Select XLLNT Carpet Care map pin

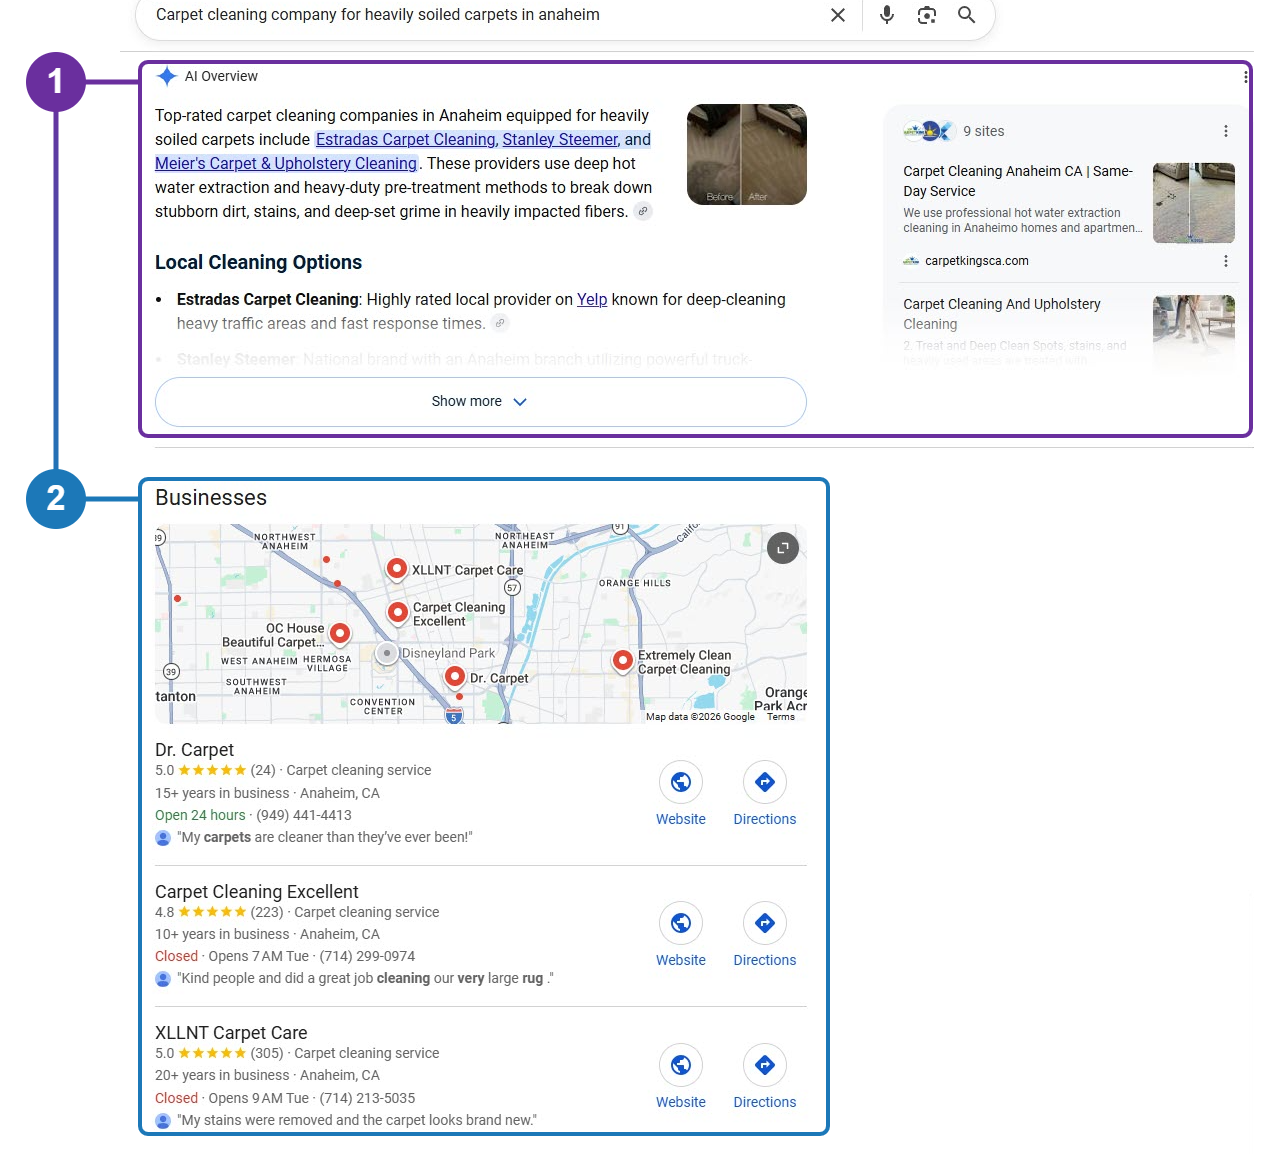click(x=397, y=570)
